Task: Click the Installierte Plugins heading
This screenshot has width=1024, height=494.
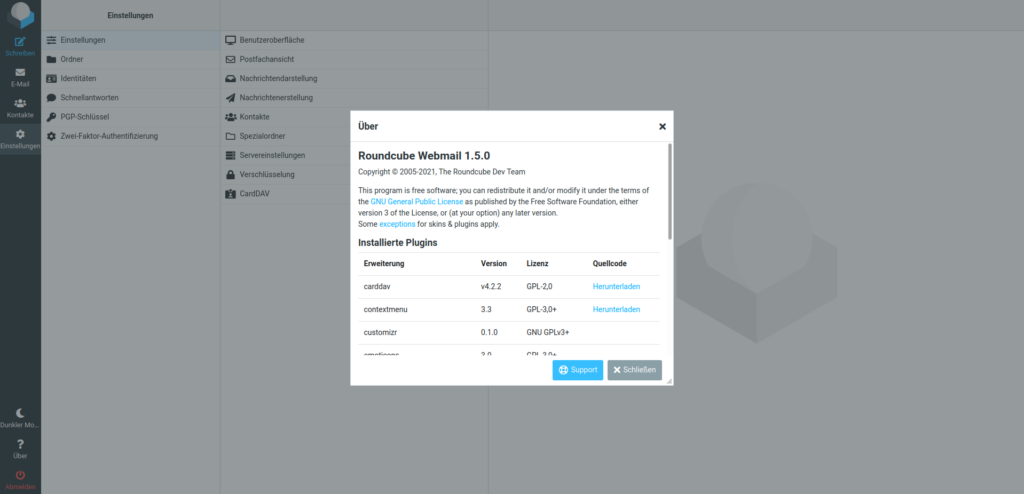Action: point(398,242)
